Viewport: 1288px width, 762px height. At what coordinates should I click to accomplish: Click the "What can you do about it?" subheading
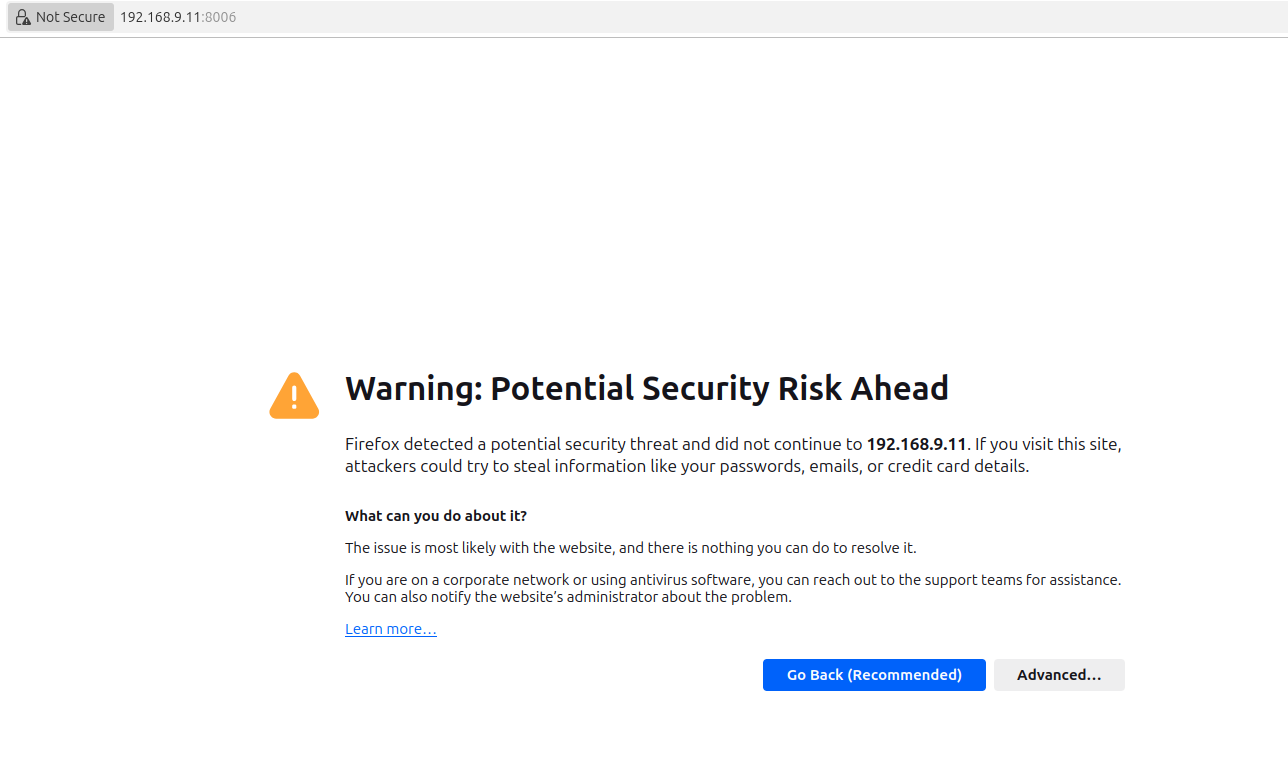(x=436, y=516)
